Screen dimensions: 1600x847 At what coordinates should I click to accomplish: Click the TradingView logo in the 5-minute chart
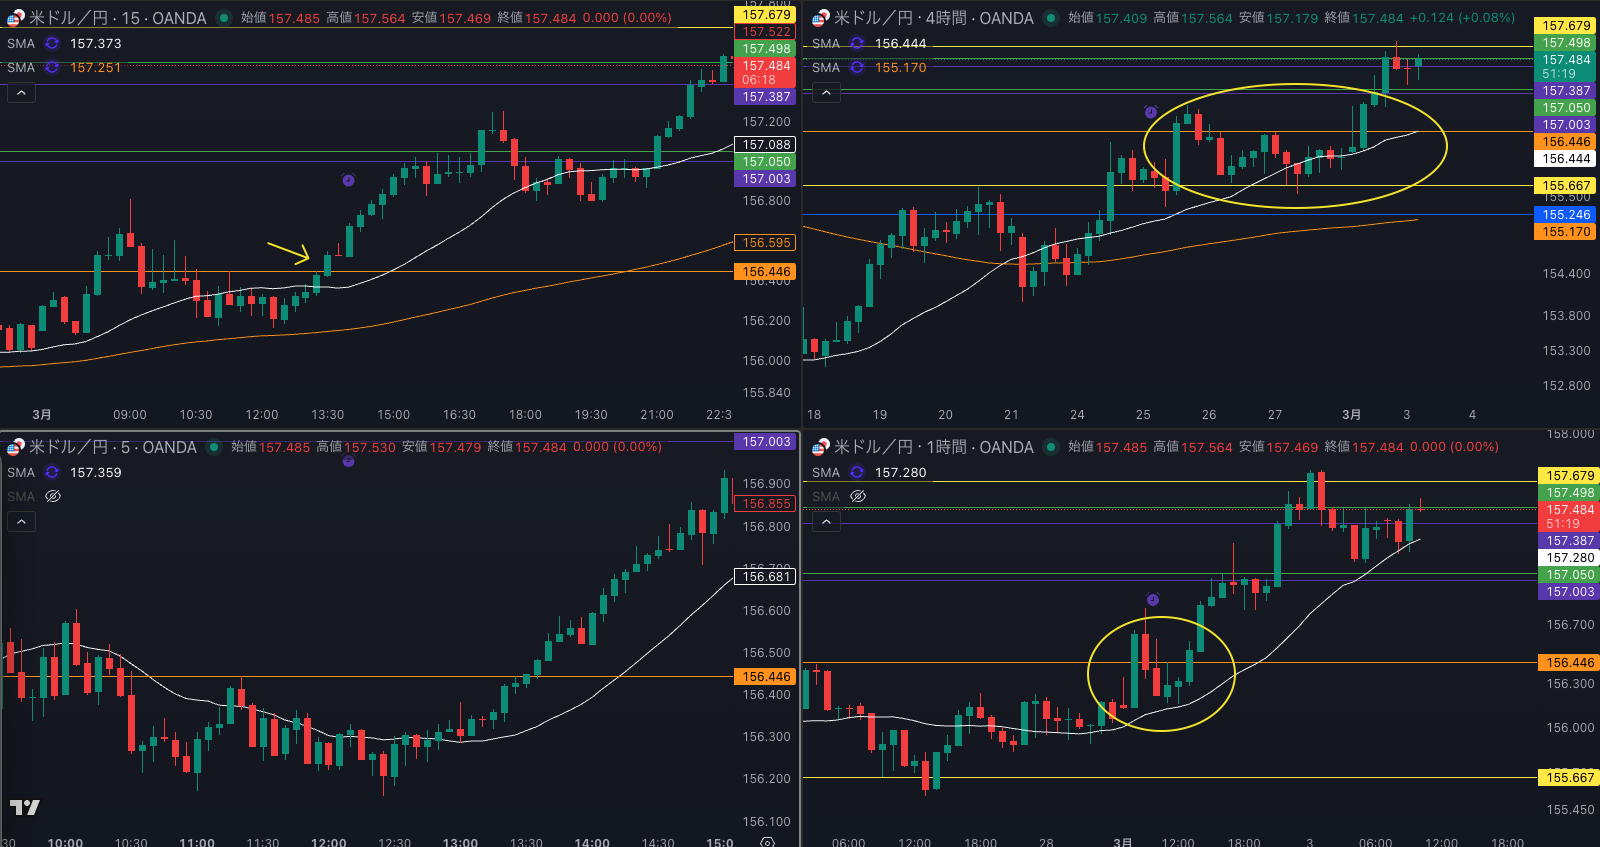tap(25, 807)
